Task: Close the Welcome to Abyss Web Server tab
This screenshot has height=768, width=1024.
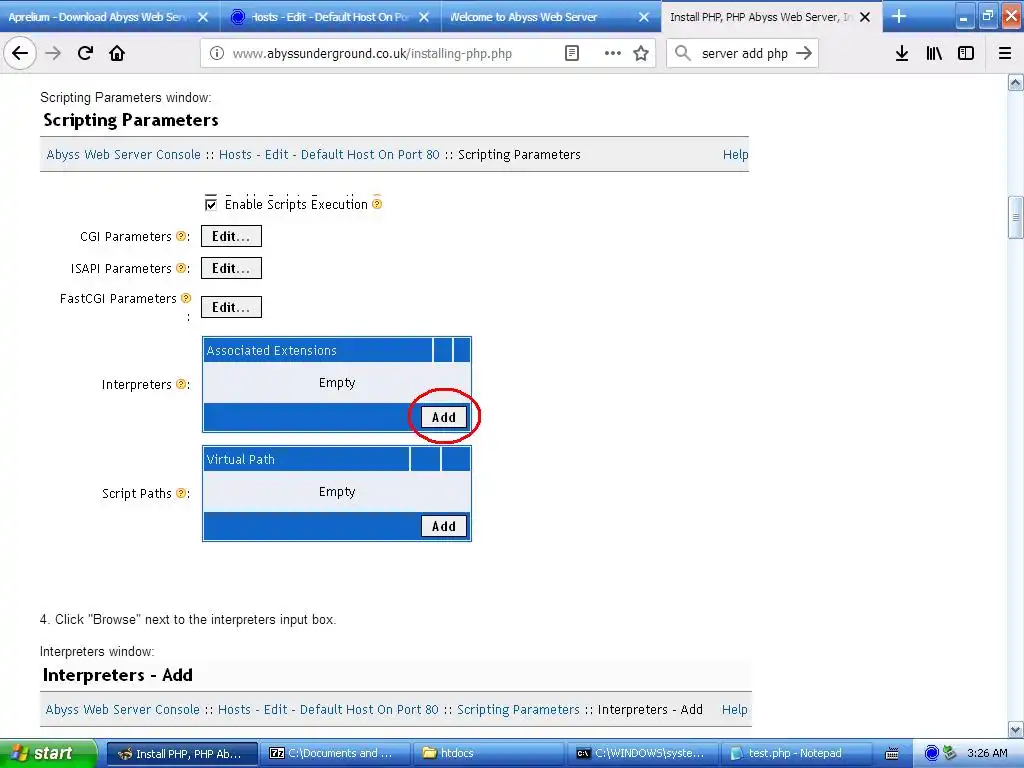Action: pos(644,17)
